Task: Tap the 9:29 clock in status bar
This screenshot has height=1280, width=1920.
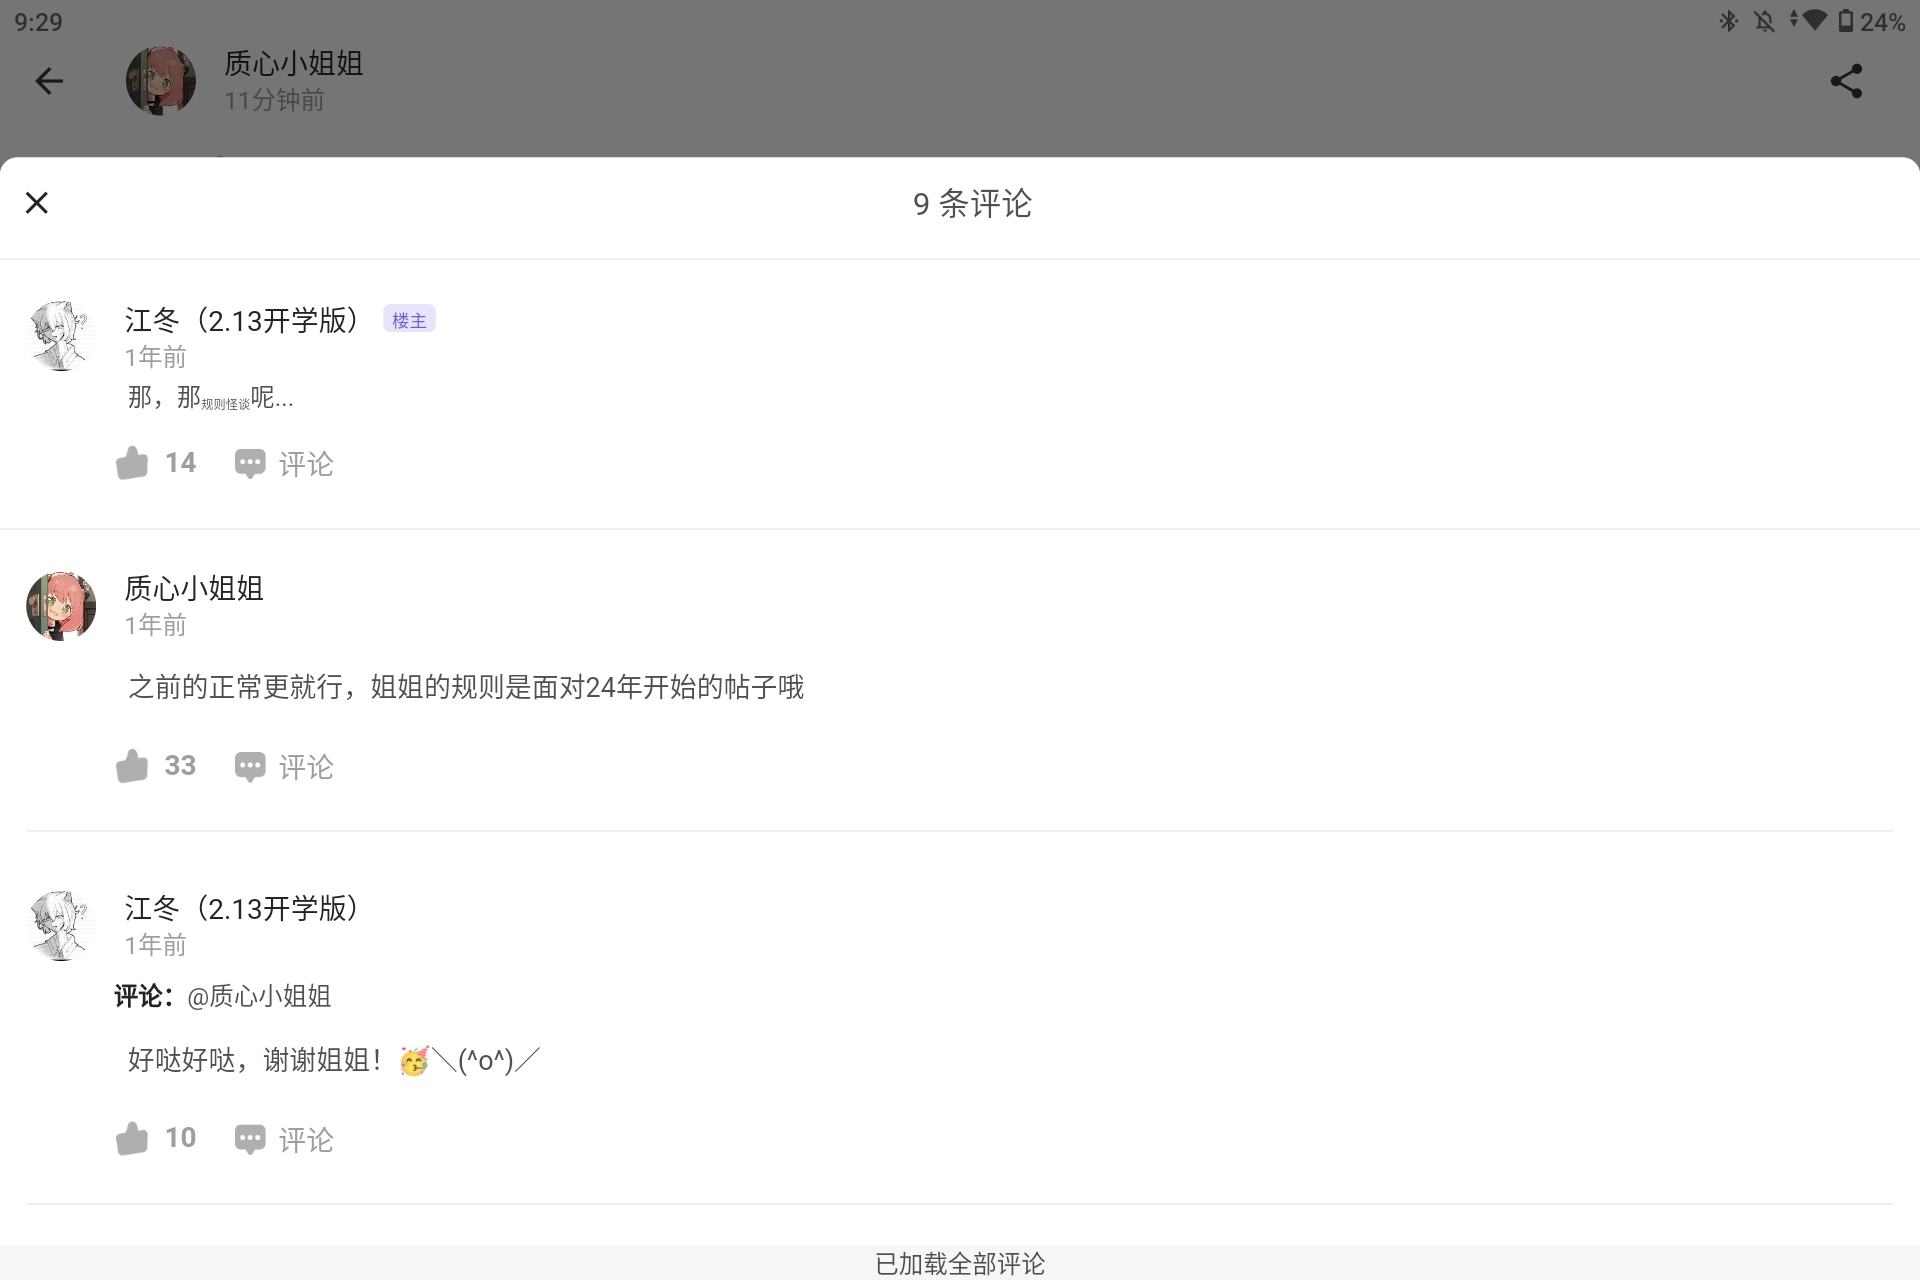Action: (38, 22)
